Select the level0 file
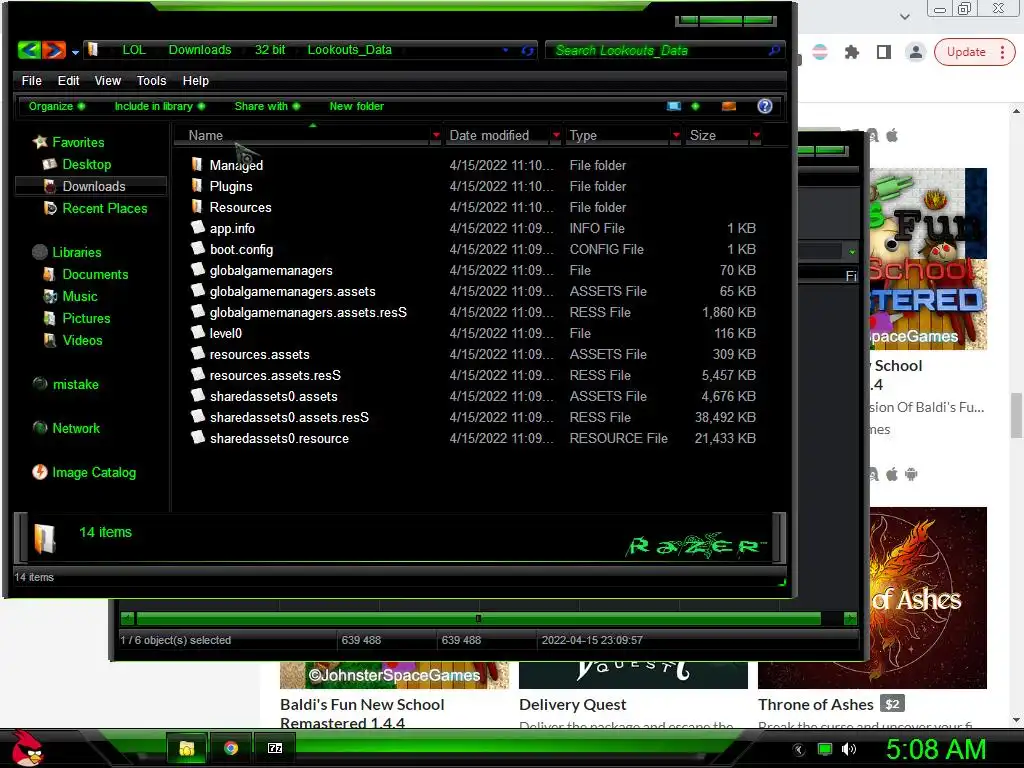 [225, 333]
